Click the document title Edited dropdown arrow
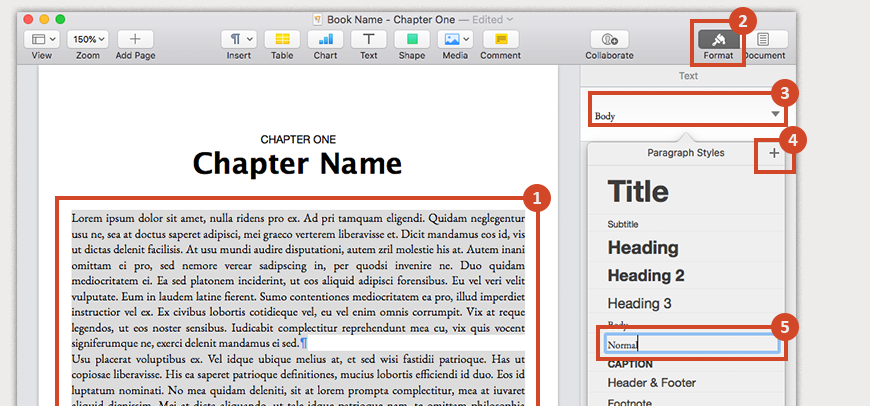 [x=510, y=19]
